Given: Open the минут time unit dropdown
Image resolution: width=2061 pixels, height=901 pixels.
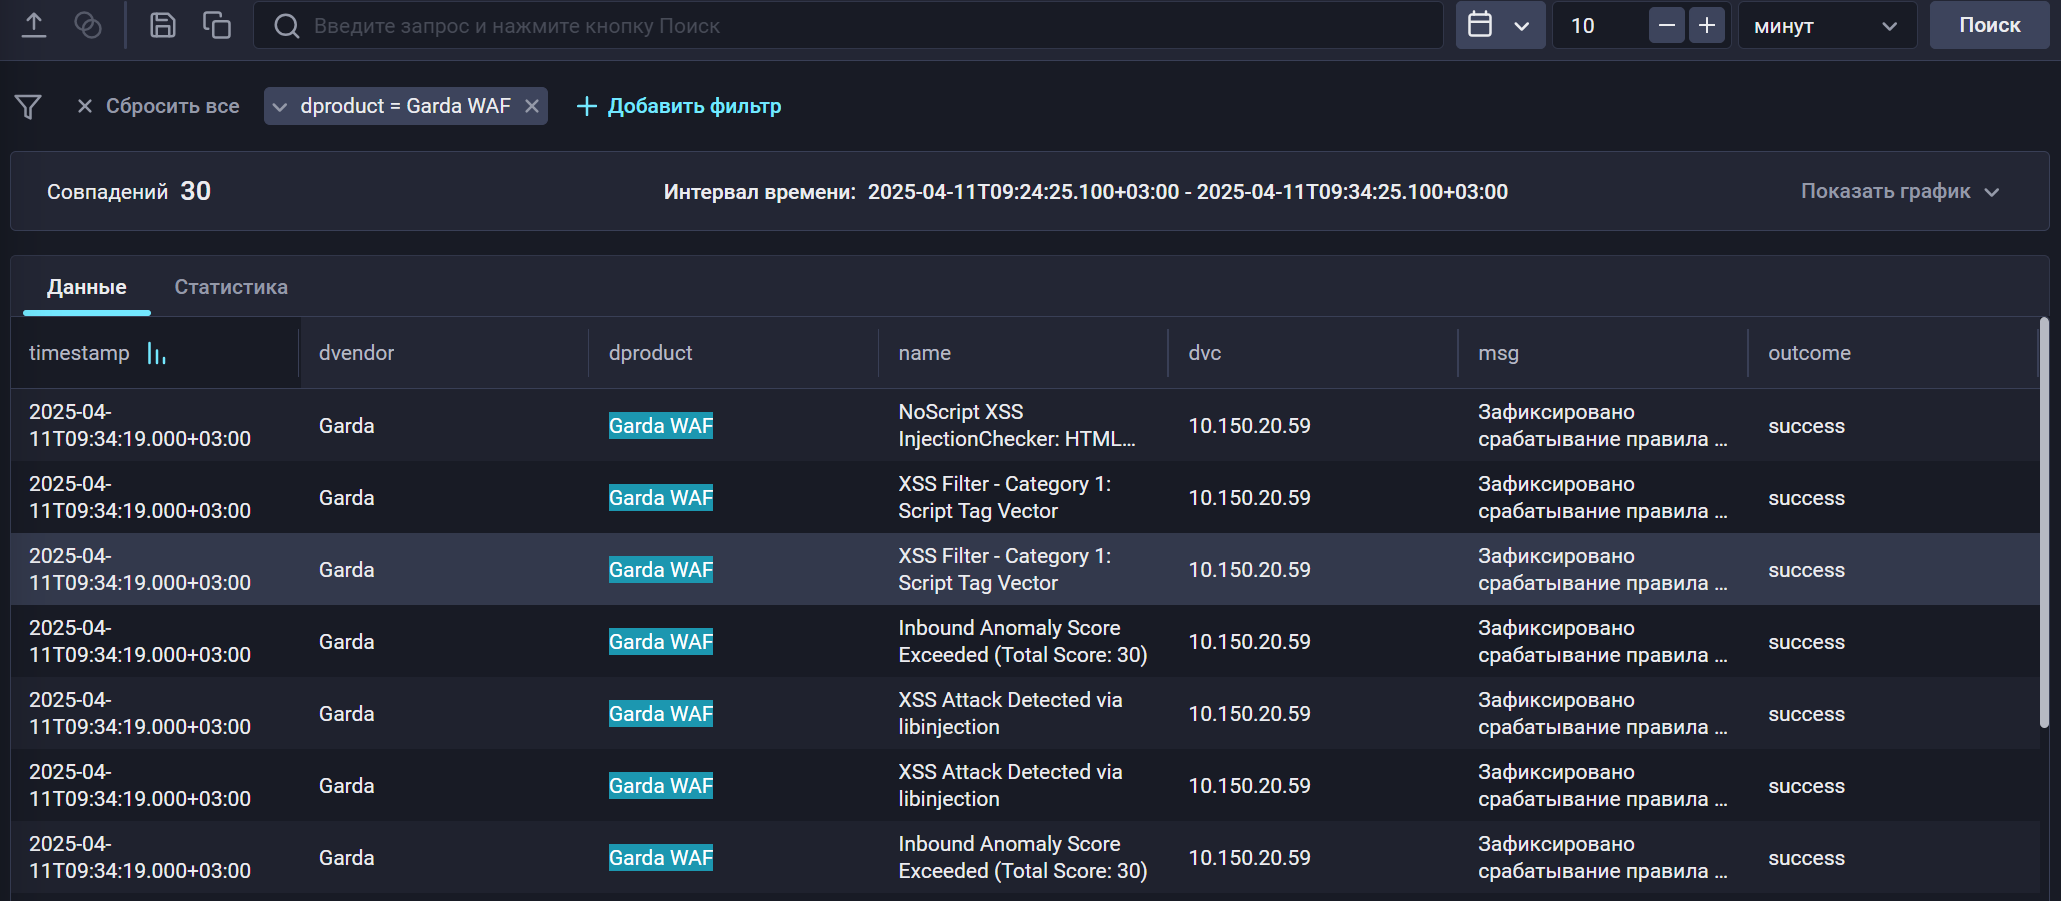Looking at the screenshot, I should point(1826,25).
